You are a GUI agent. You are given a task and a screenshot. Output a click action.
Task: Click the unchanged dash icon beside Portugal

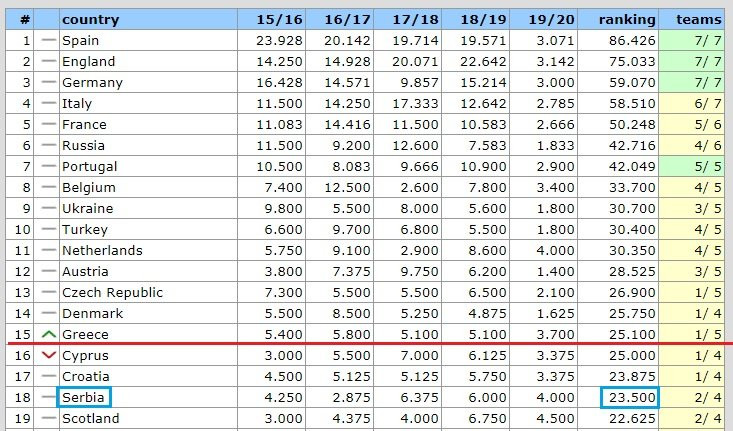tap(49, 166)
